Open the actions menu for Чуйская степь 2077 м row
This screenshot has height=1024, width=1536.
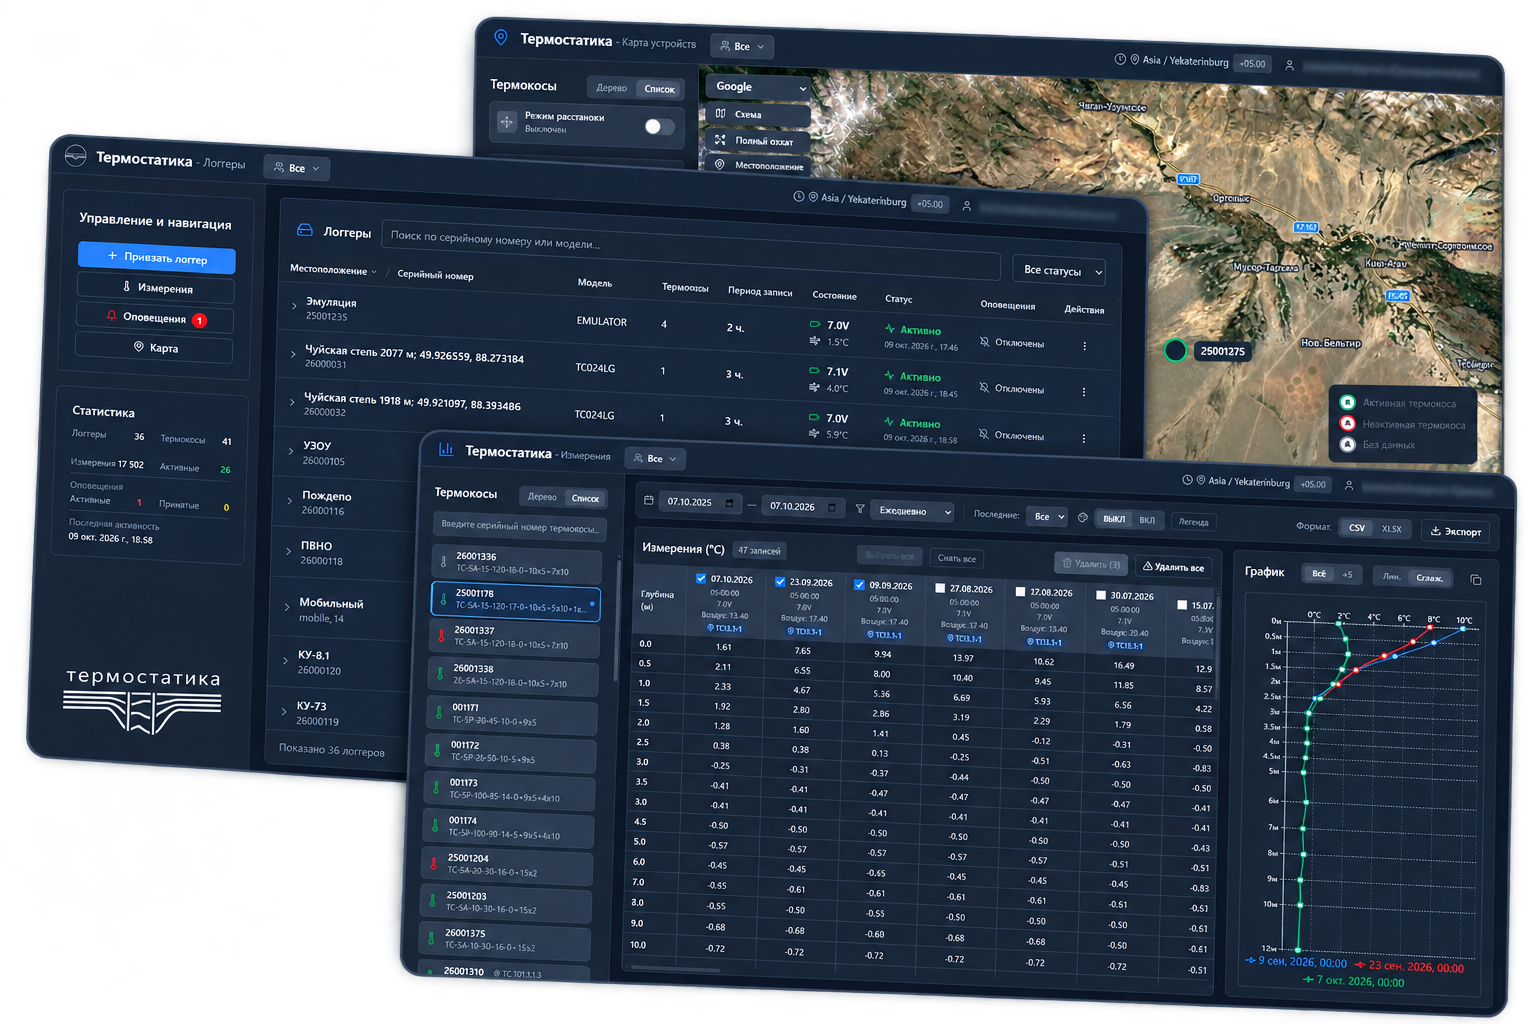[1084, 392]
